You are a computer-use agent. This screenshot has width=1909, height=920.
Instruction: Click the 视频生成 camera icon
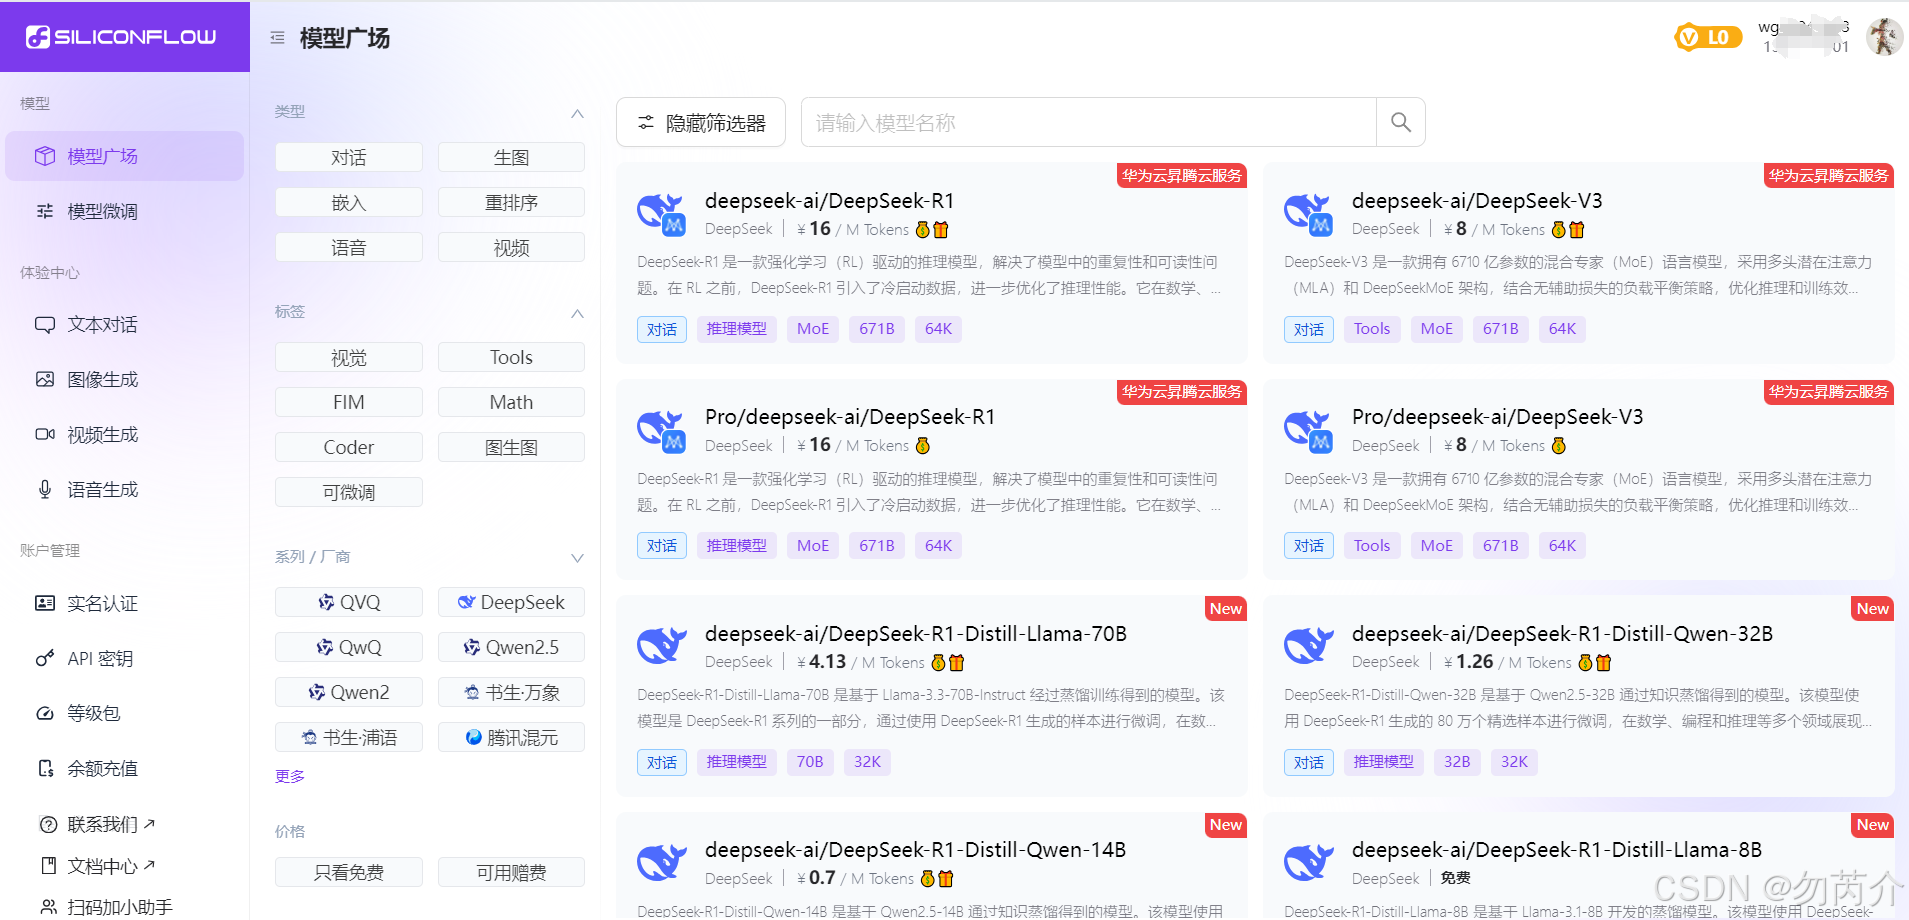pyautogui.click(x=45, y=434)
